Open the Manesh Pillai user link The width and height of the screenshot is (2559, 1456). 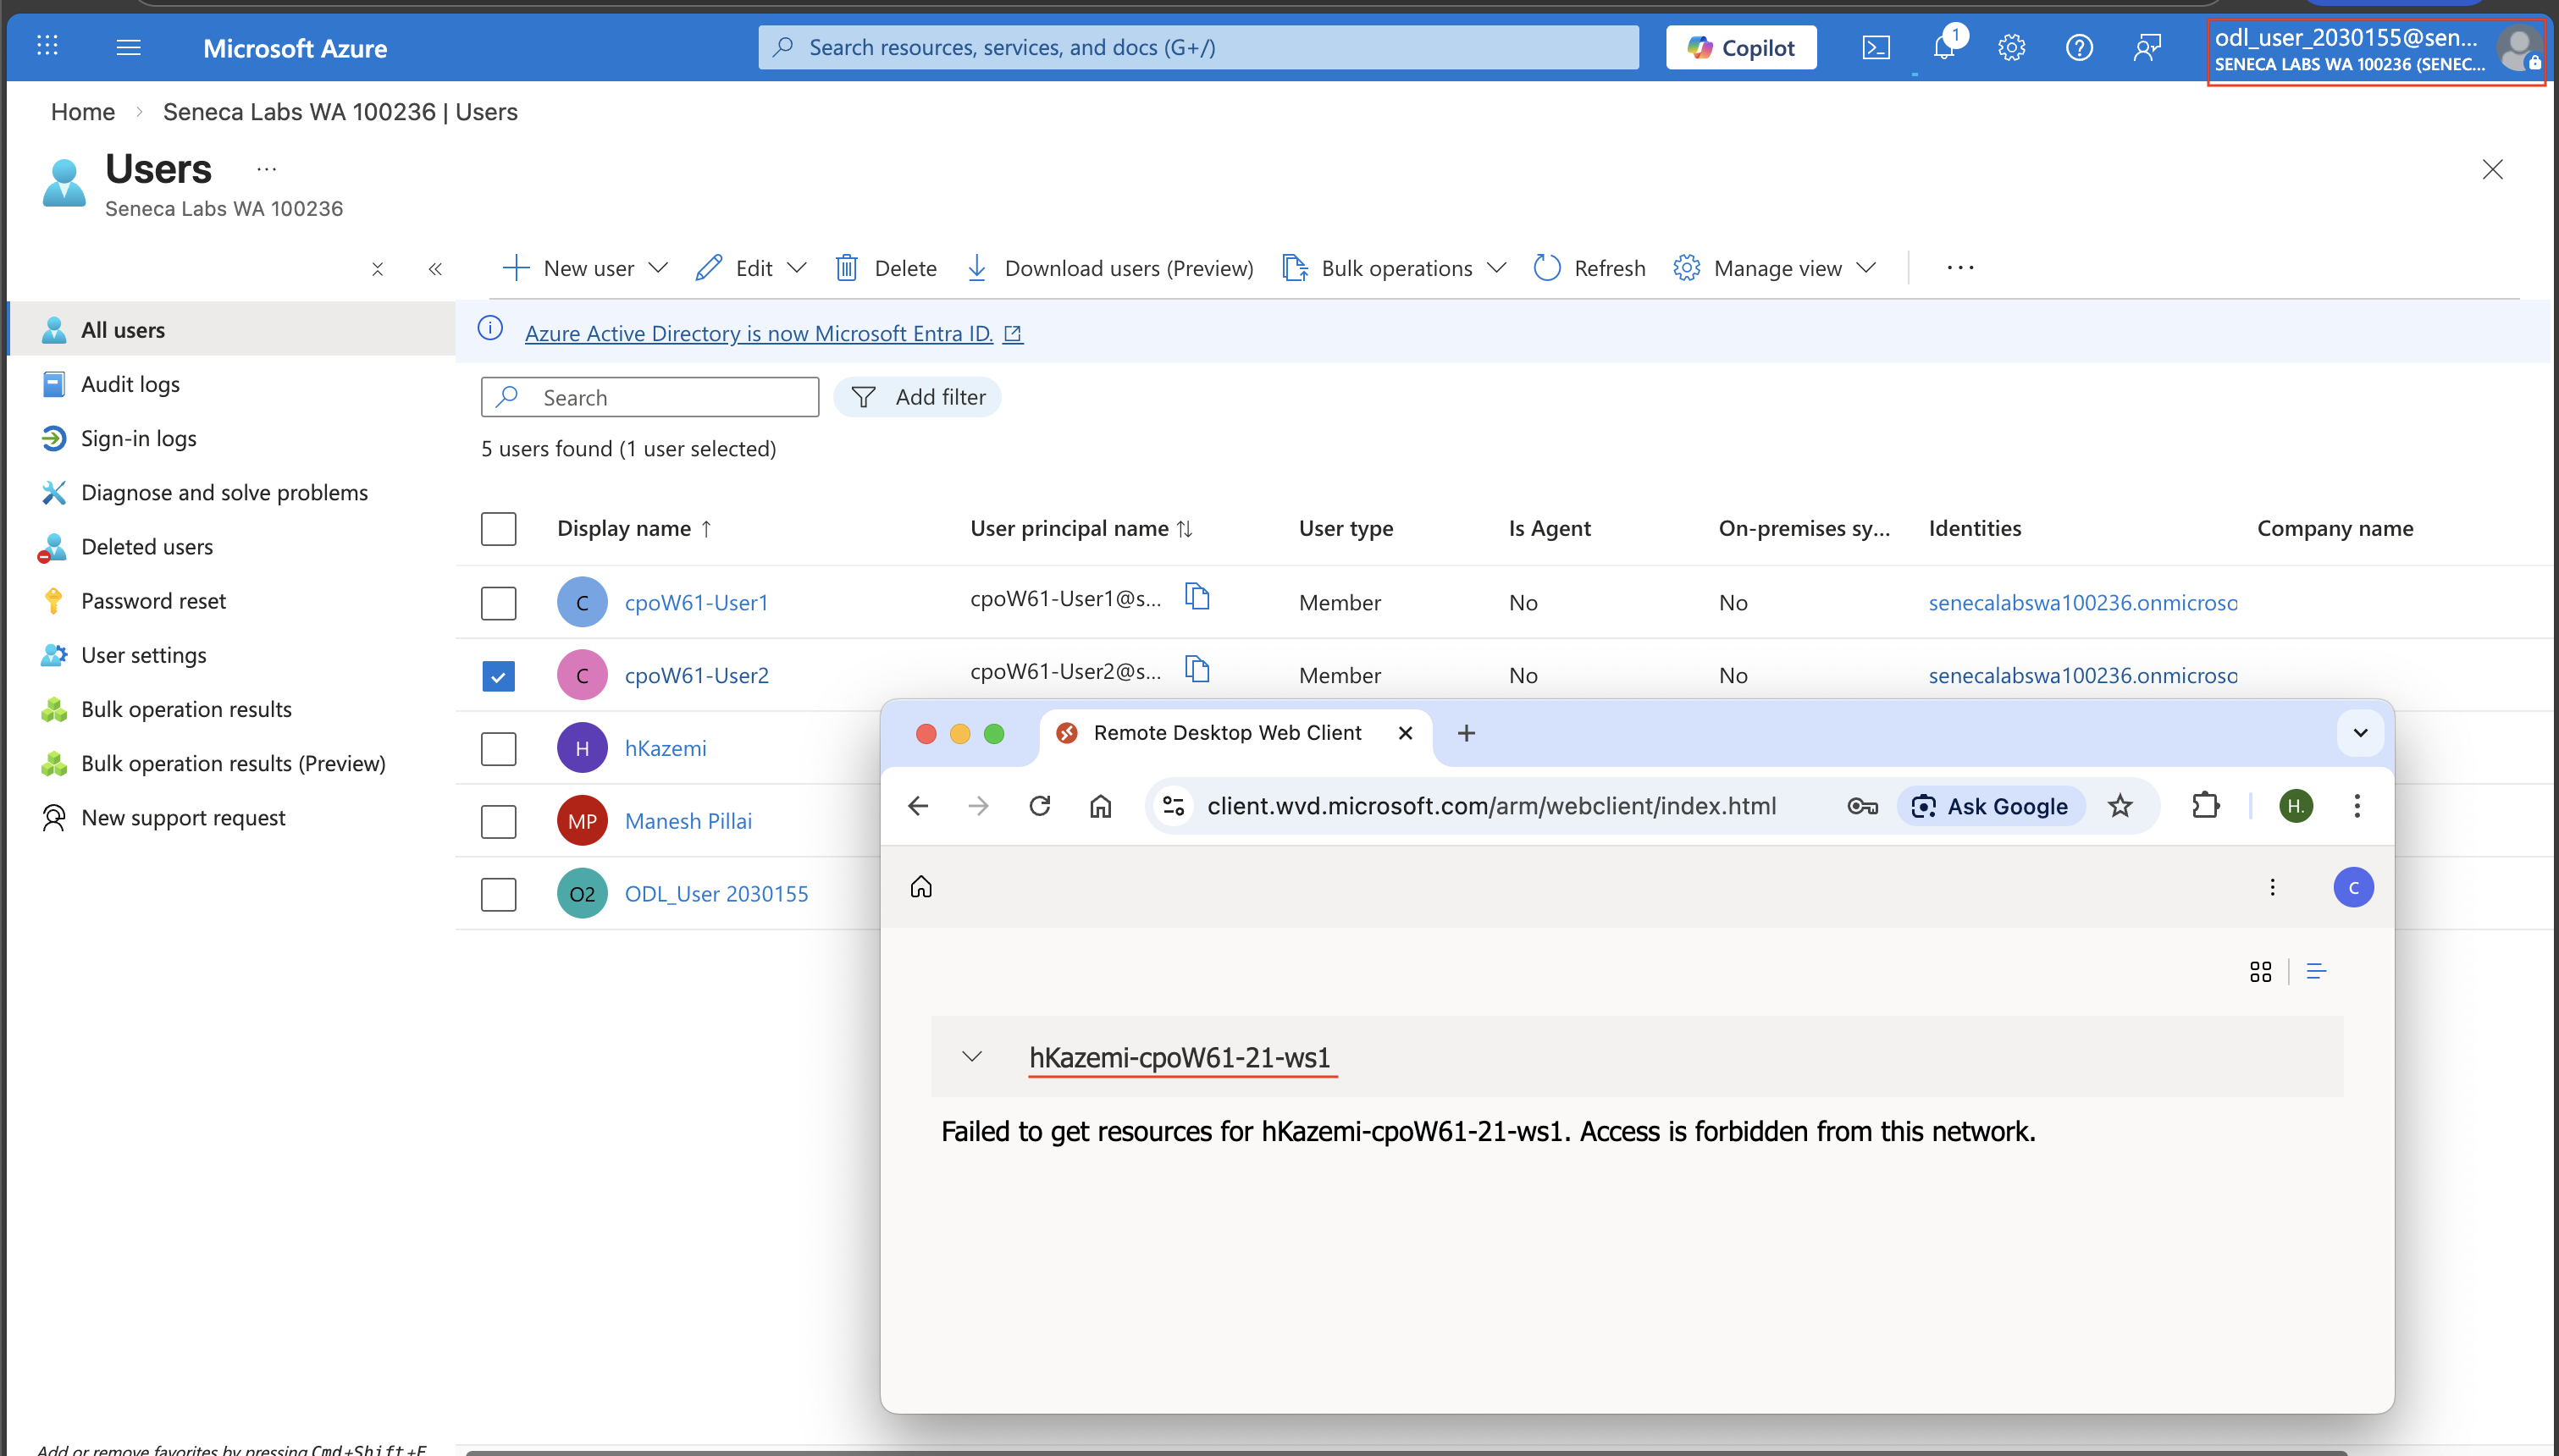[688, 821]
